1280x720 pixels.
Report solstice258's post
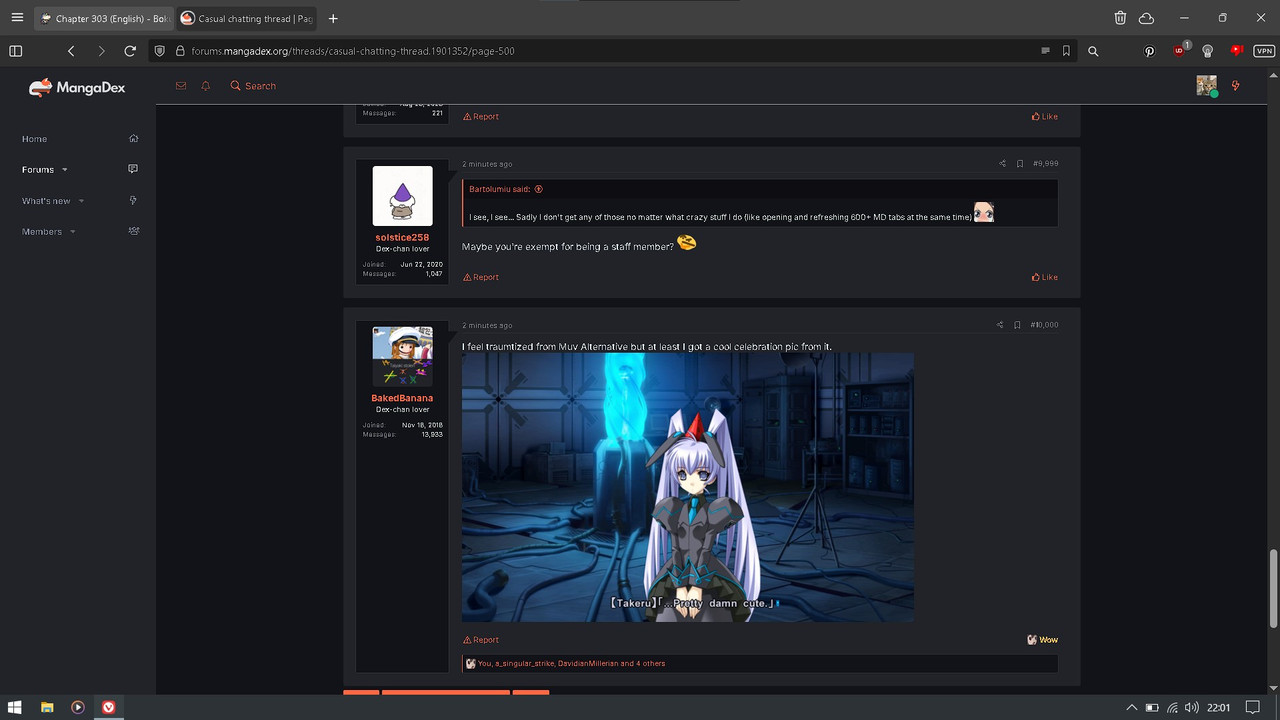pyautogui.click(x=480, y=277)
